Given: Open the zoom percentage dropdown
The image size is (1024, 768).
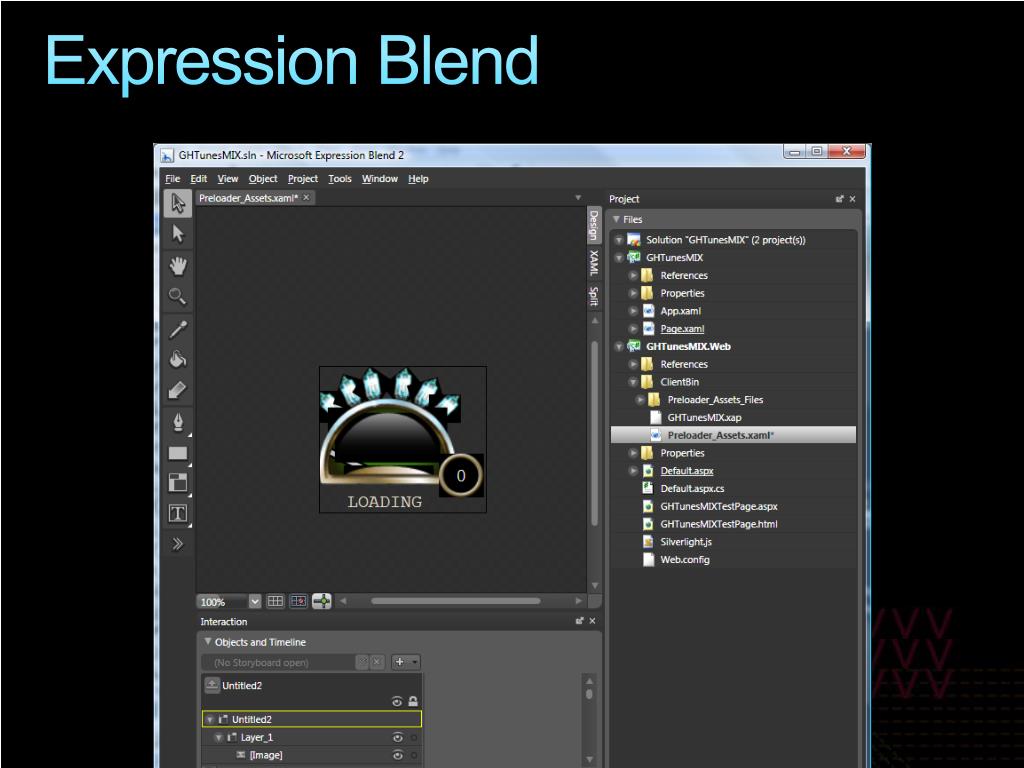Looking at the screenshot, I should coord(255,601).
